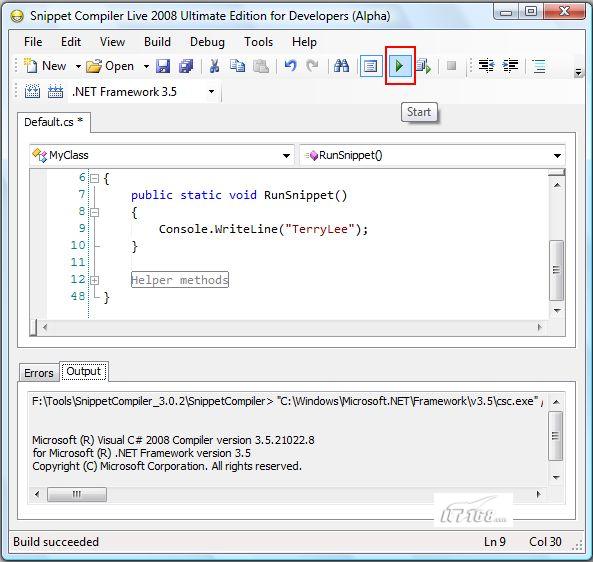Click the Cut scissors icon
Viewport: 593px width, 562px height.
click(x=214, y=66)
